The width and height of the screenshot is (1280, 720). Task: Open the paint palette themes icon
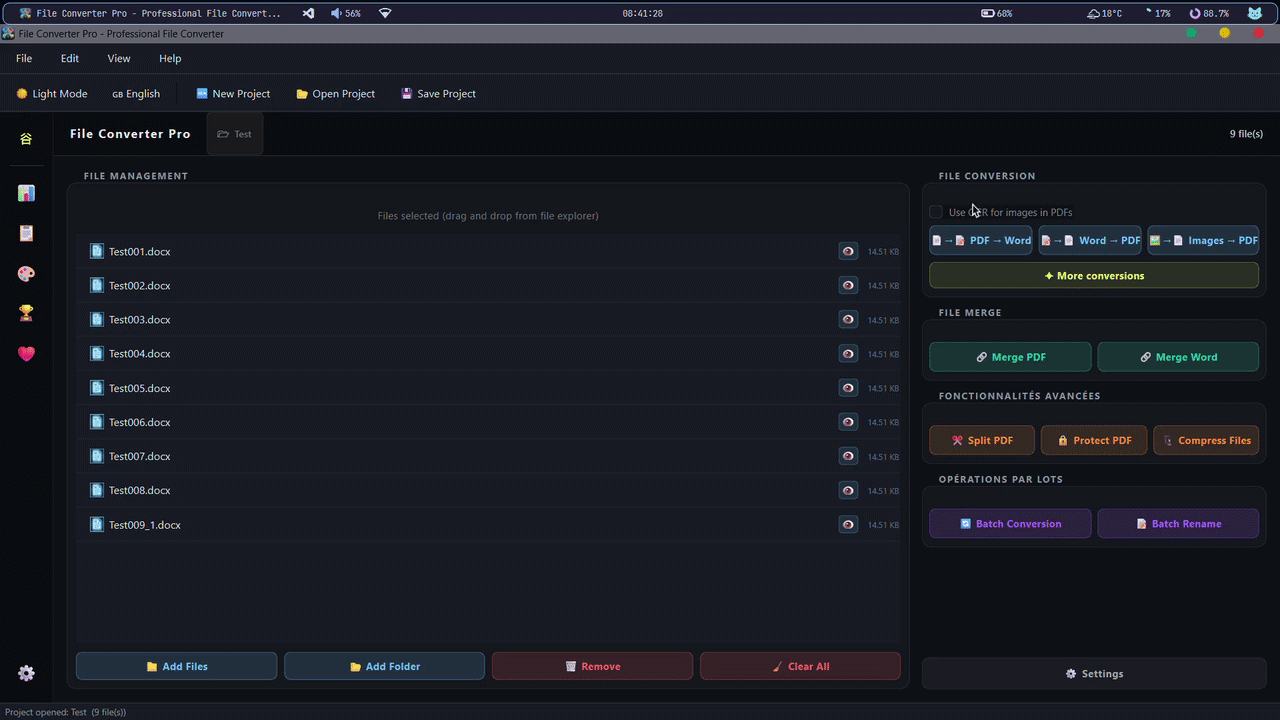[x=26, y=273]
